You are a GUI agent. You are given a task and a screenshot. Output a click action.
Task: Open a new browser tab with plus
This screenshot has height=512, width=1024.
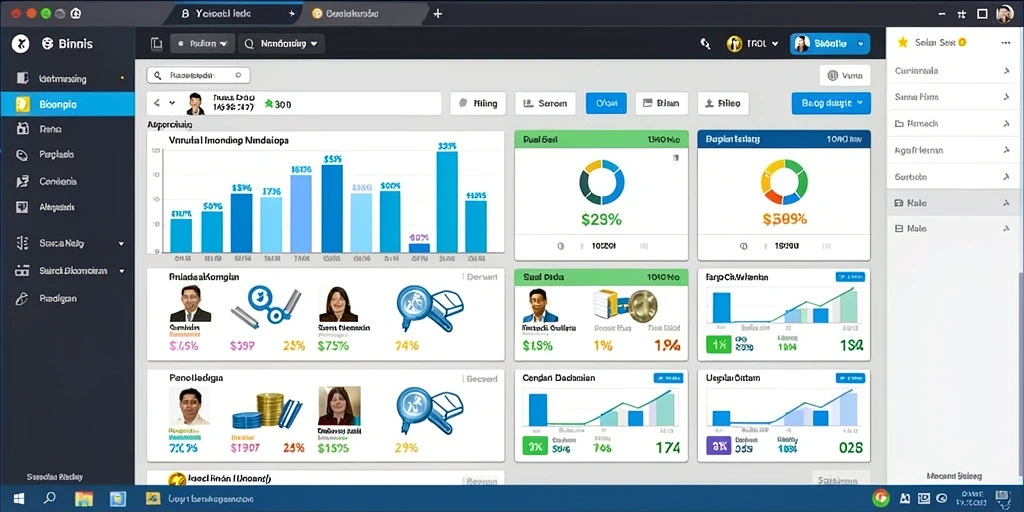[438, 13]
